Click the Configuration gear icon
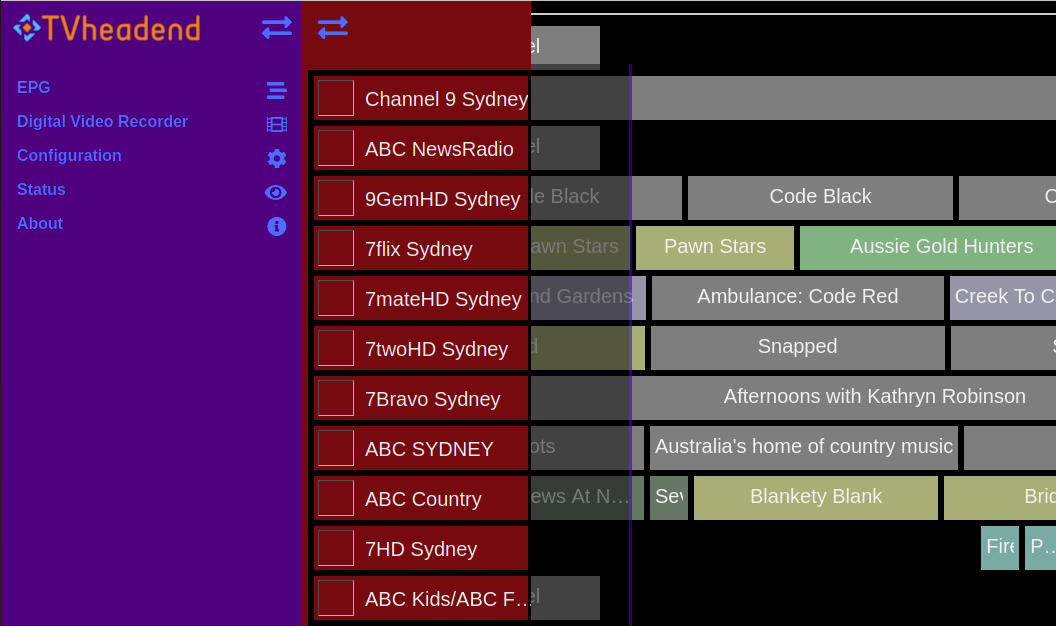The image size is (1056, 626). 277,158
